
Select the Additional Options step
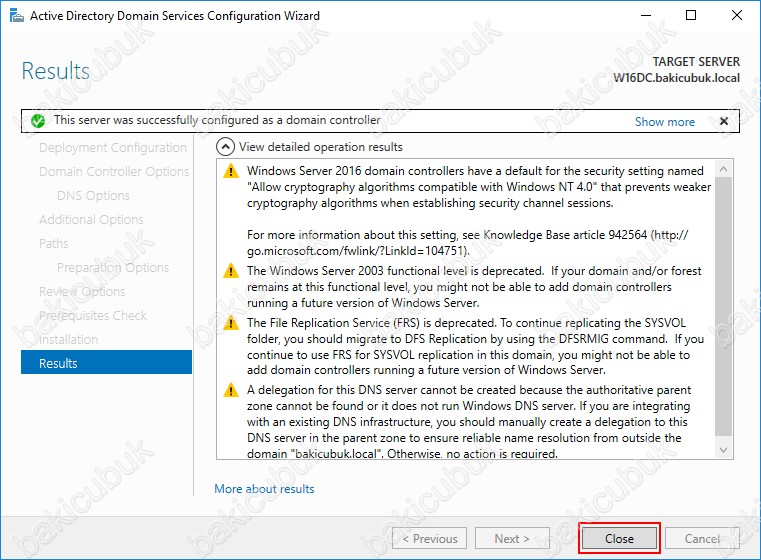pos(91,219)
